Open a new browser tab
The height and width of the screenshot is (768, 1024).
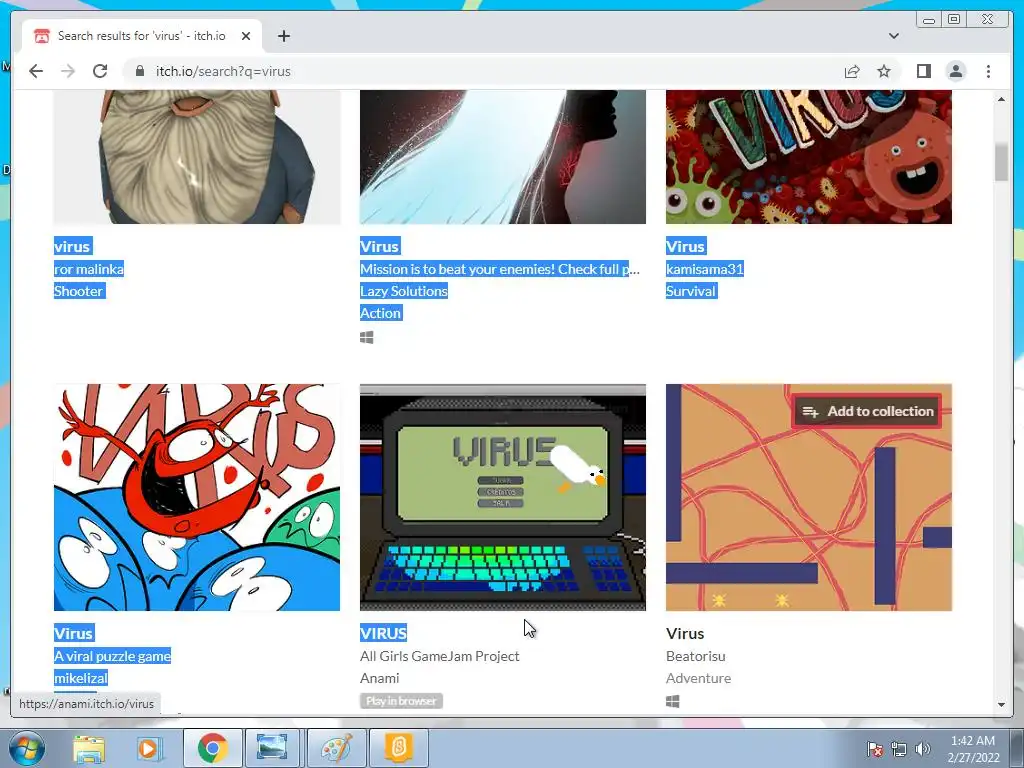pos(283,36)
